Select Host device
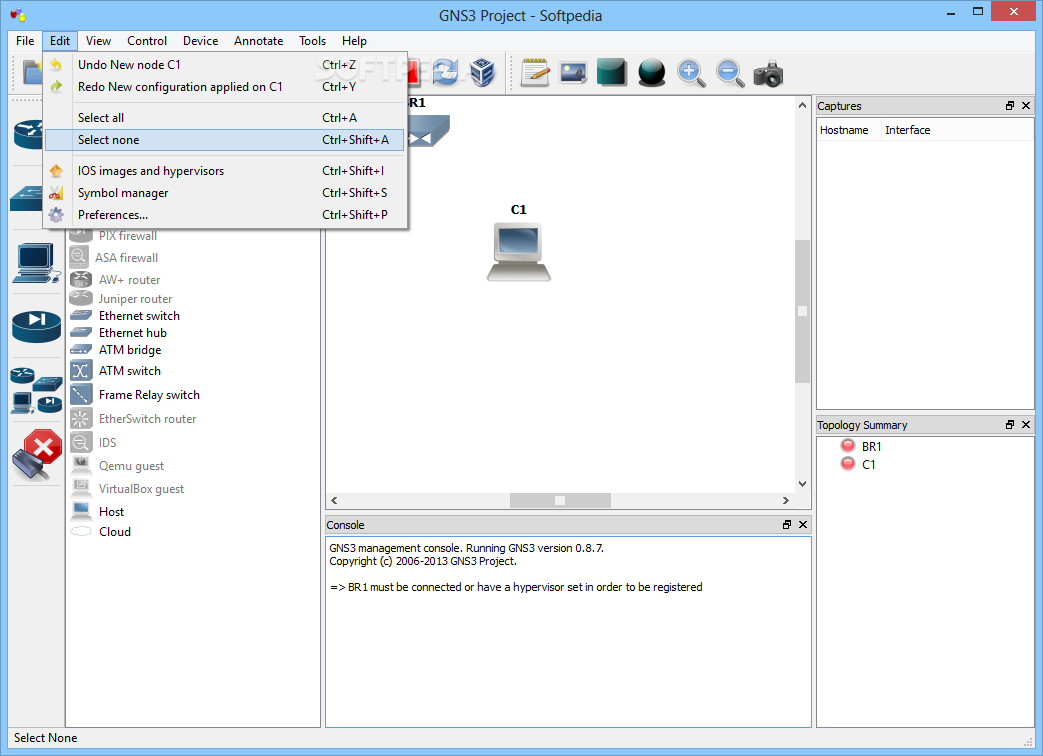The image size is (1043, 756). (111, 511)
